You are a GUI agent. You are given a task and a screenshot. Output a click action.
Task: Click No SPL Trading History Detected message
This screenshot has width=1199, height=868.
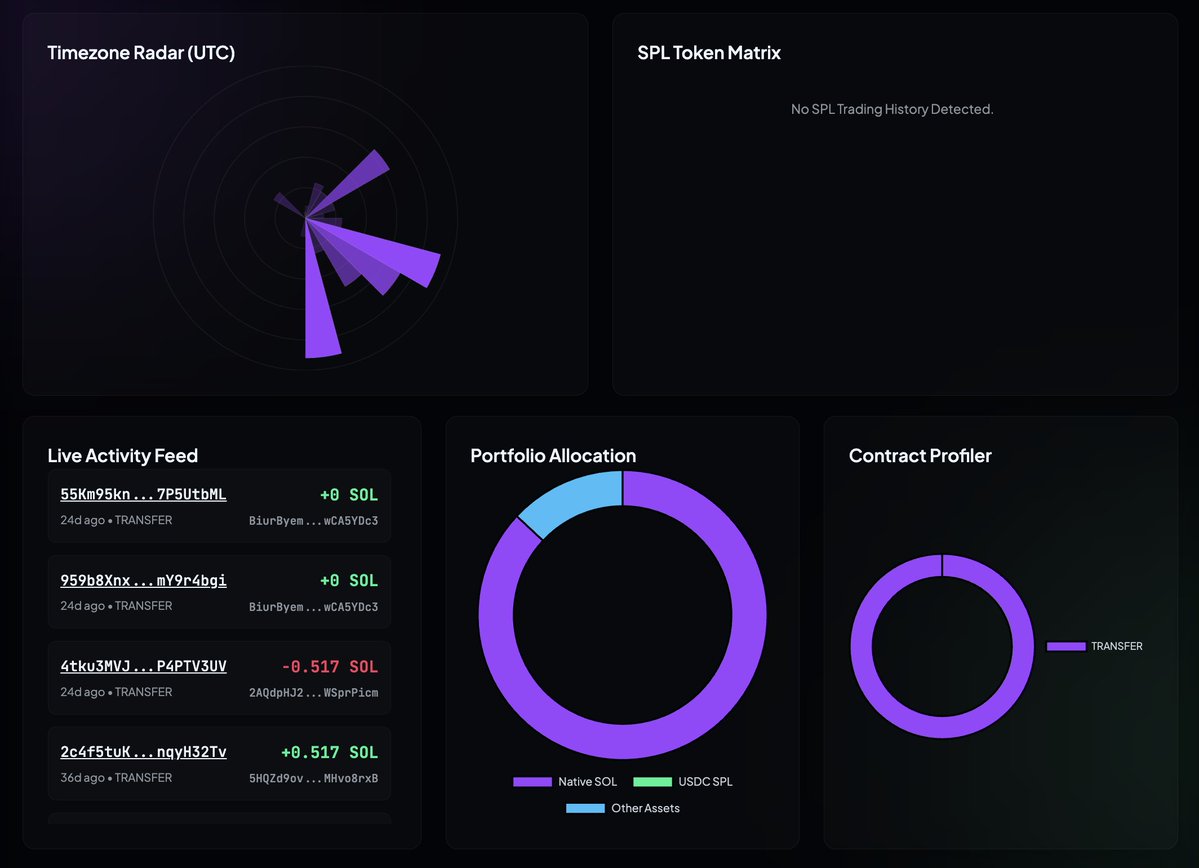point(892,109)
